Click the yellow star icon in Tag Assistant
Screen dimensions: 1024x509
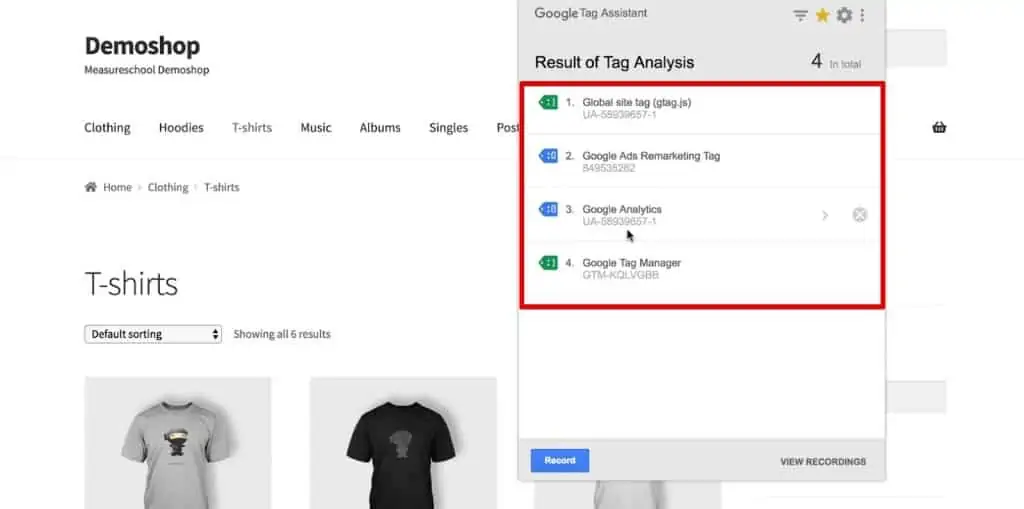click(x=822, y=15)
